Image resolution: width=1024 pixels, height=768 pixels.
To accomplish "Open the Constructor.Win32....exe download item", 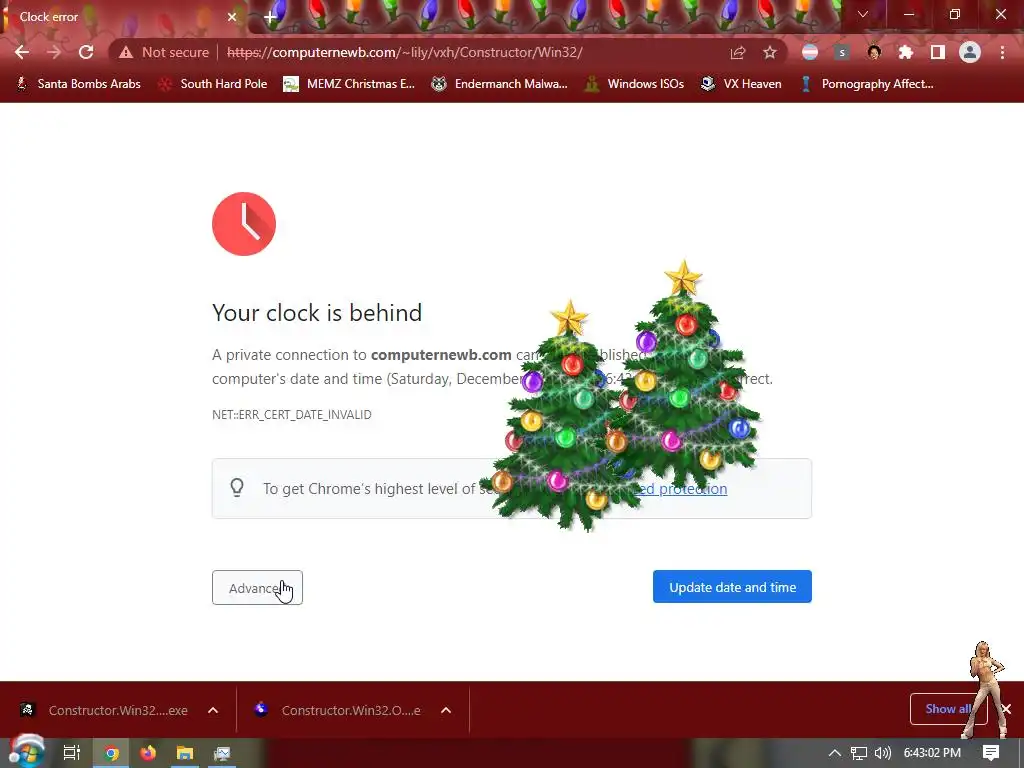I will [x=104, y=710].
